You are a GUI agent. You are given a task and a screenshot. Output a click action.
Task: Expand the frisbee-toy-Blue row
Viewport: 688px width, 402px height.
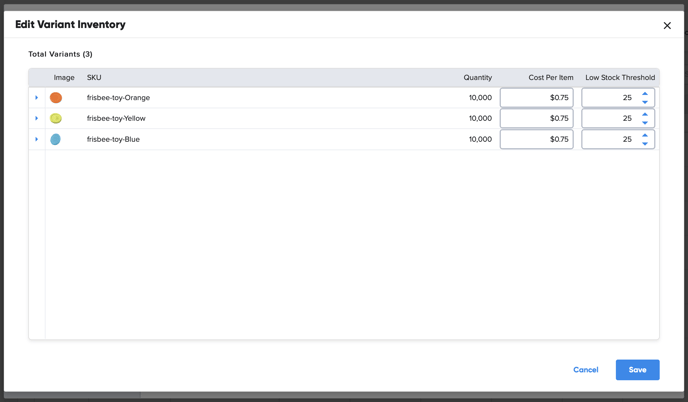pyautogui.click(x=36, y=139)
